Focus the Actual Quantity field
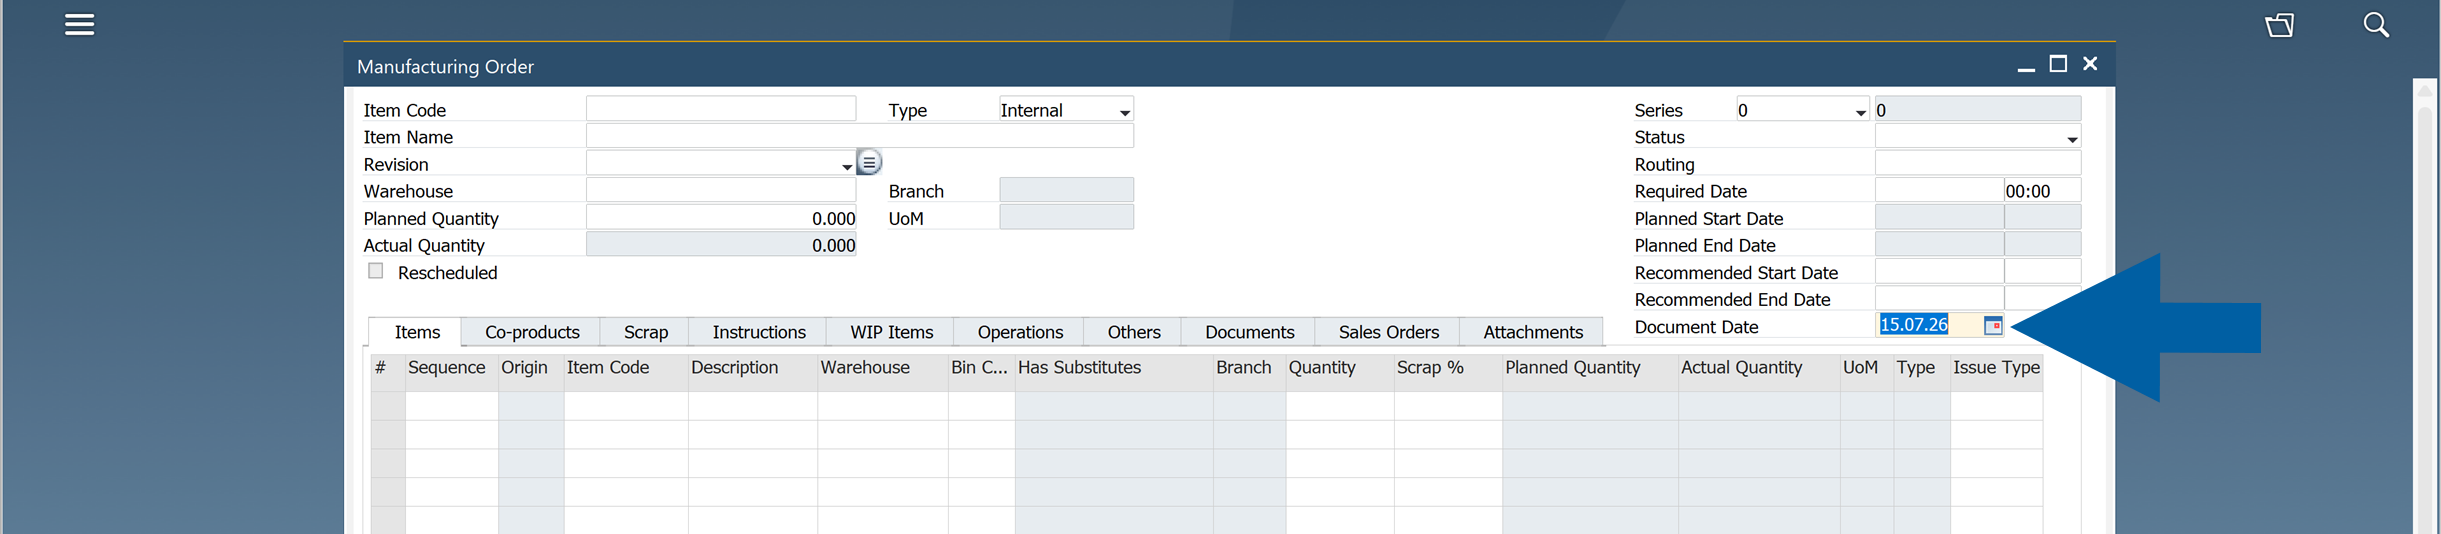The width and height of the screenshot is (2441, 534). pos(721,244)
